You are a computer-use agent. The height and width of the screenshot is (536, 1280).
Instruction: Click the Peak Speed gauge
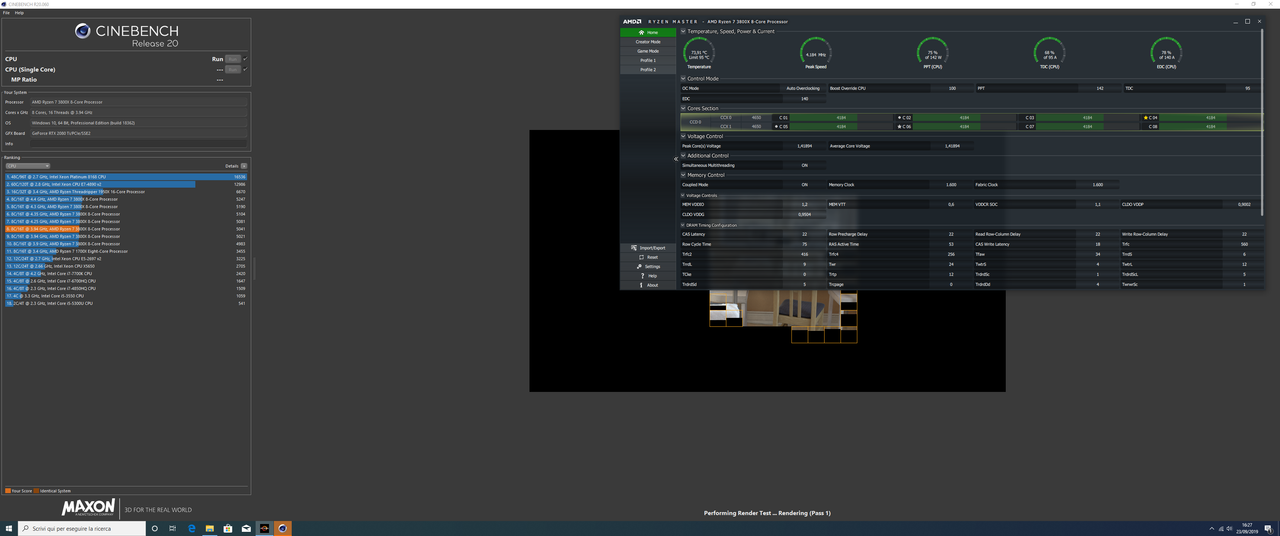(x=816, y=52)
